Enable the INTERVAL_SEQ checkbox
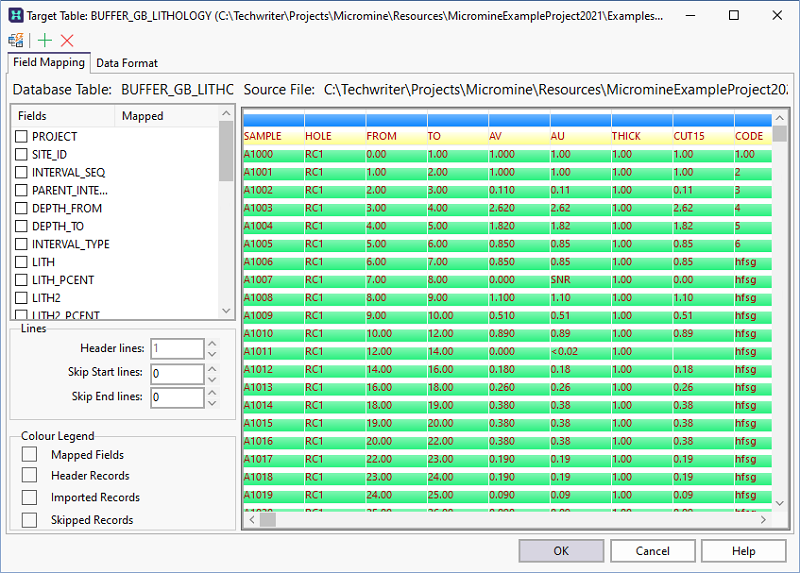The image size is (800, 573). pyautogui.click(x=21, y=172)
